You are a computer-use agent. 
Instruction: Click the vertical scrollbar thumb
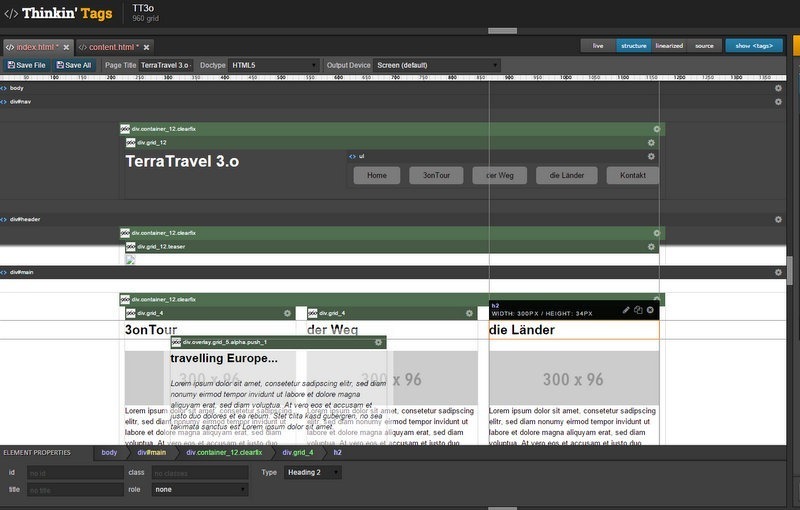coord(790,270)
